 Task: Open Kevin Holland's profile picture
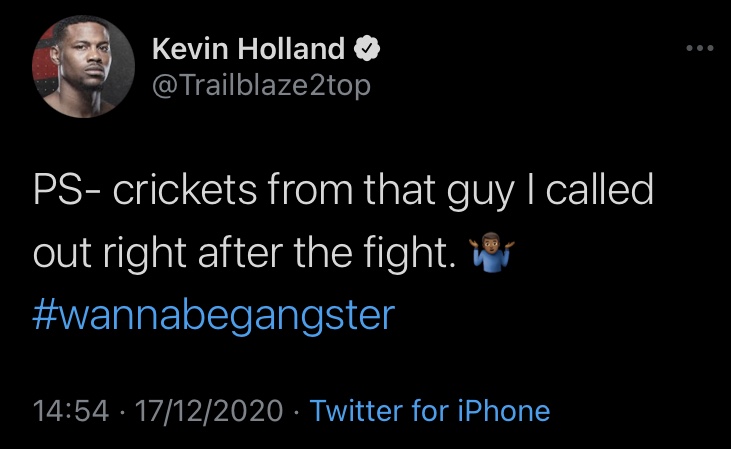tap(83, 66)
